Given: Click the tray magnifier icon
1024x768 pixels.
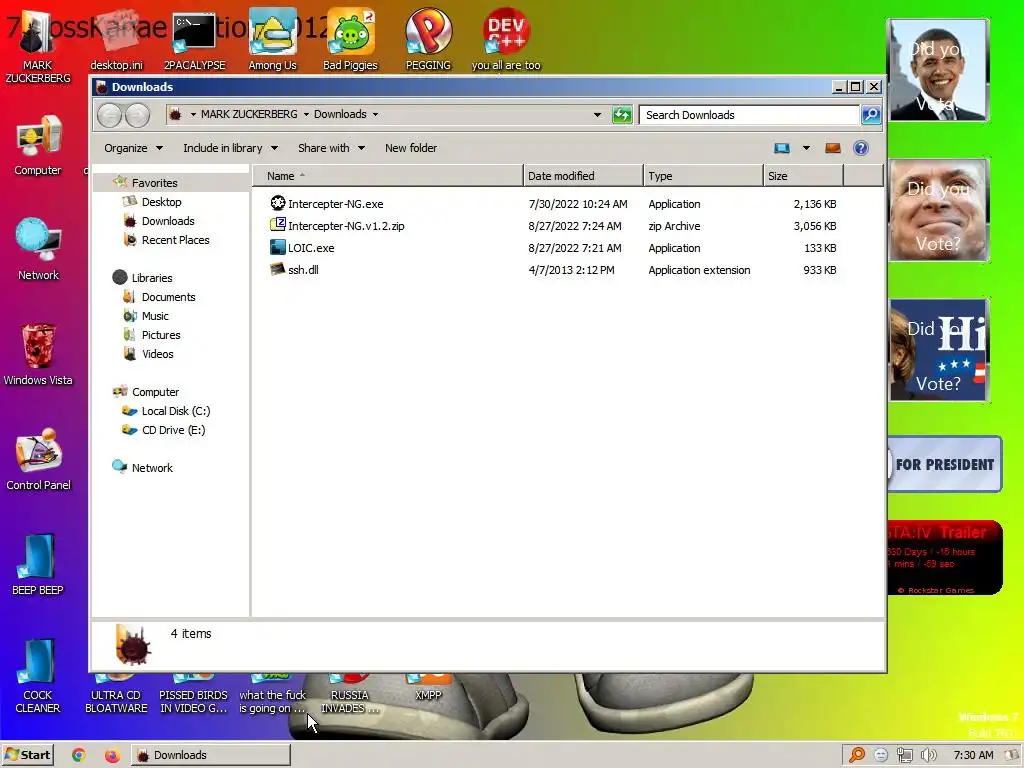Looking at the screenshot, I should (857, 755).
